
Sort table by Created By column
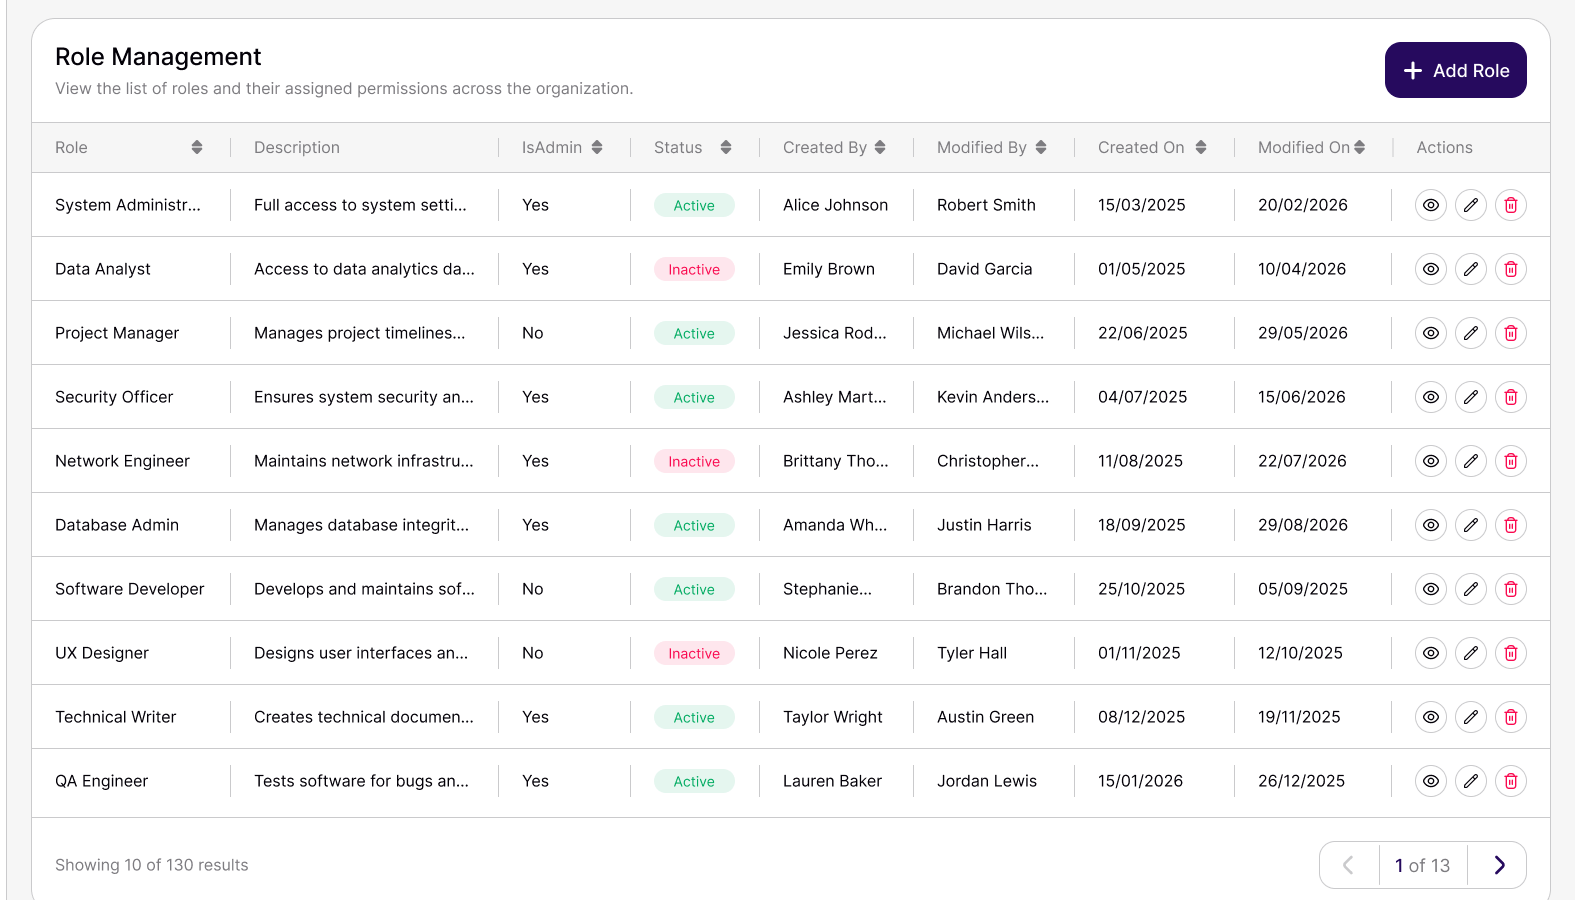tap(880, 147)
